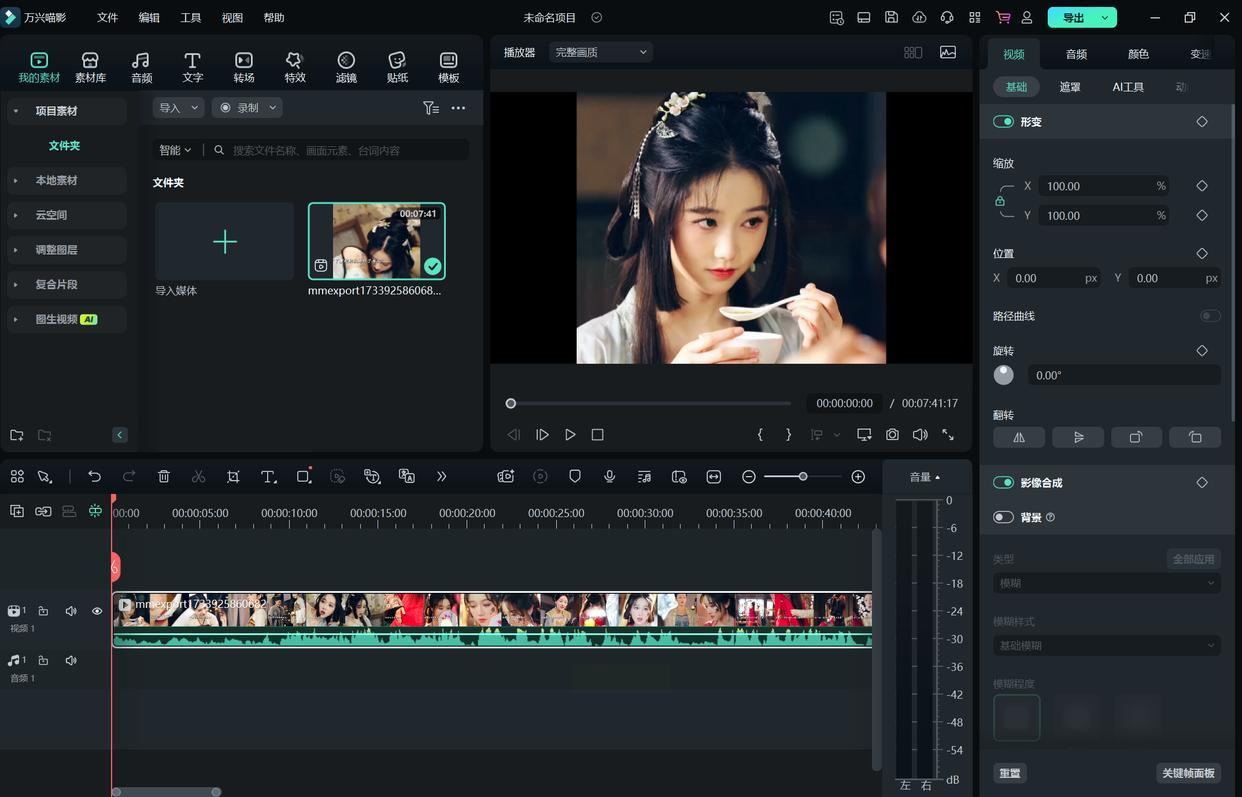Viewport: 1242px width, 797px height.
Task: Open the 转场 transitions panel
Action: [243, 67]
